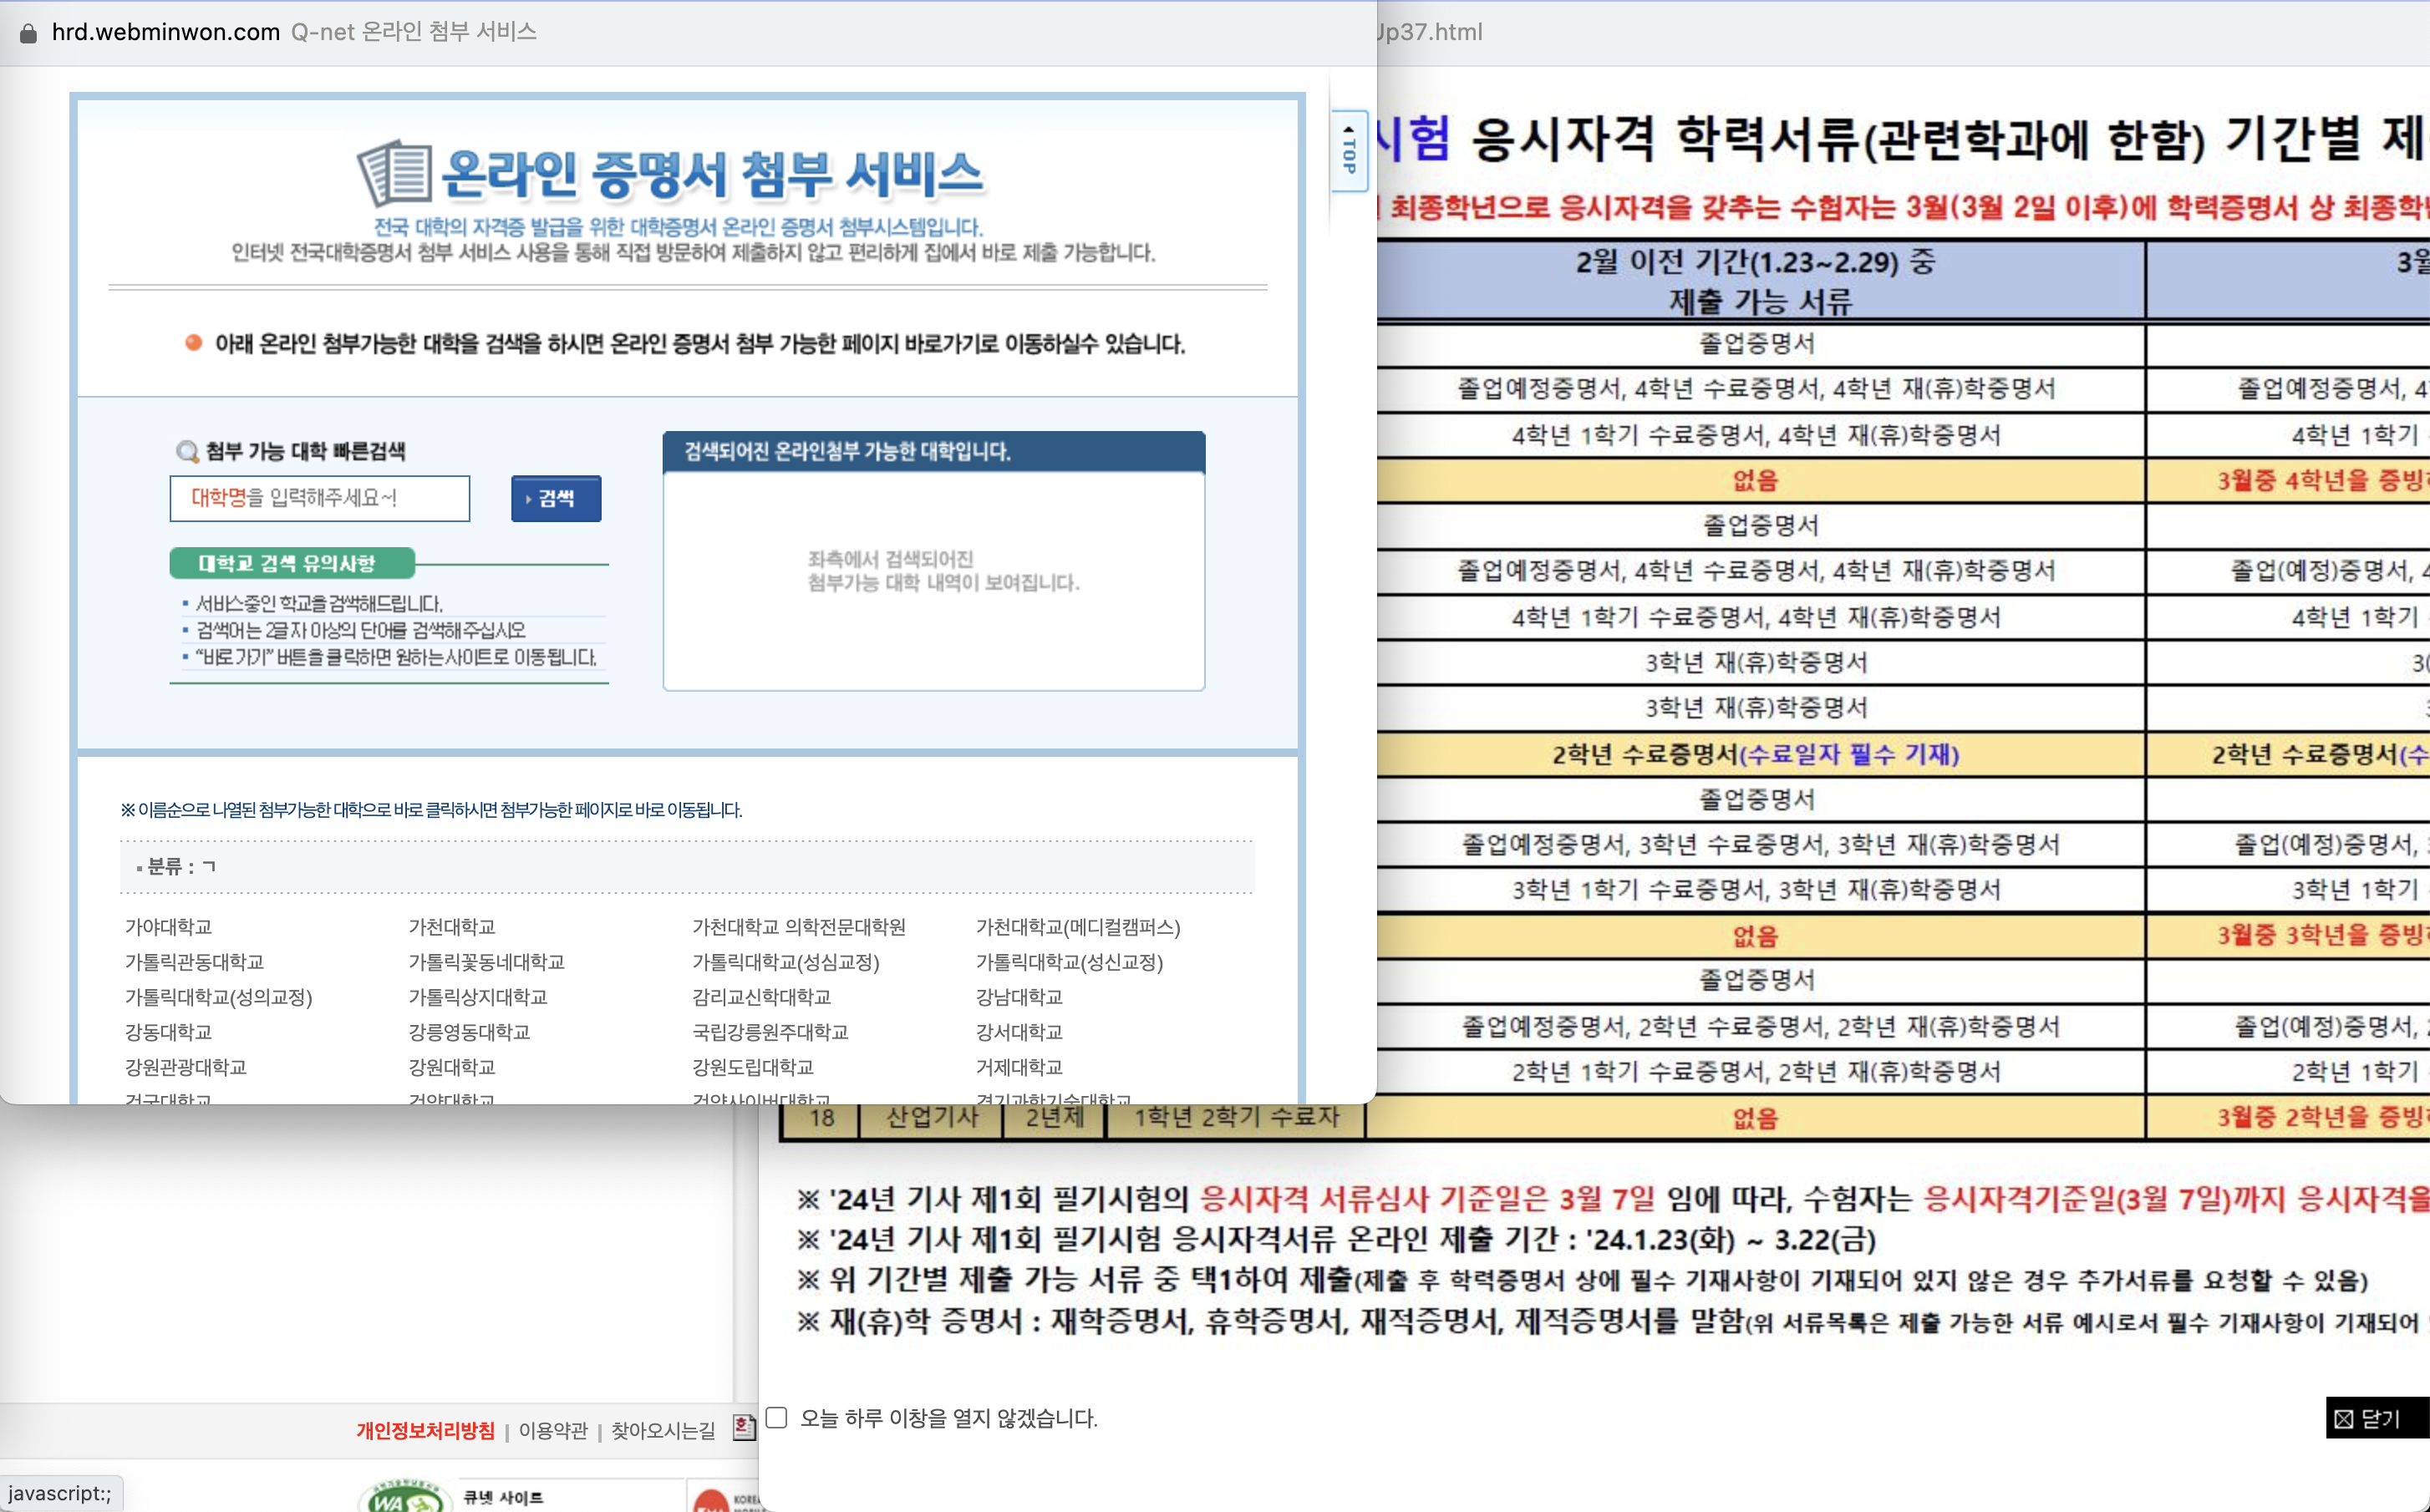Check the 오늘 하루 이창을 열지 않겠습니다 box

coord(777,1417)
